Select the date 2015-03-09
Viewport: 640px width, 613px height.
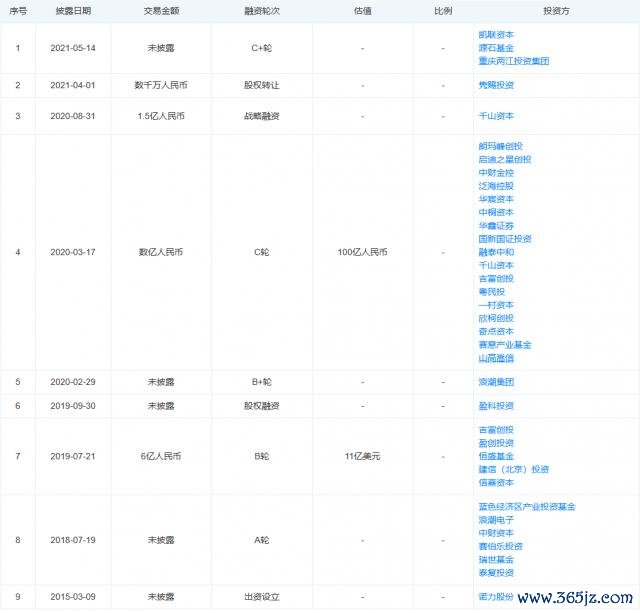click(73, 596)
